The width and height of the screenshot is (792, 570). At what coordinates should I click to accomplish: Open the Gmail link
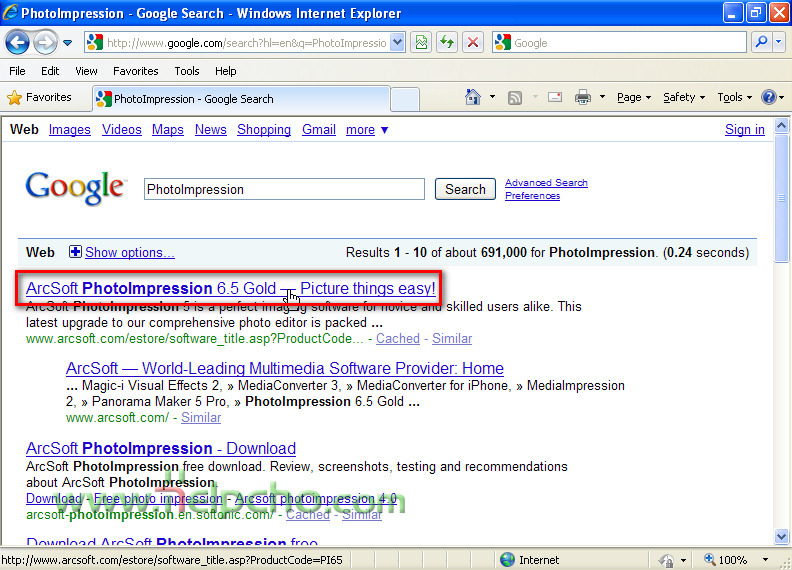point(319,130)
